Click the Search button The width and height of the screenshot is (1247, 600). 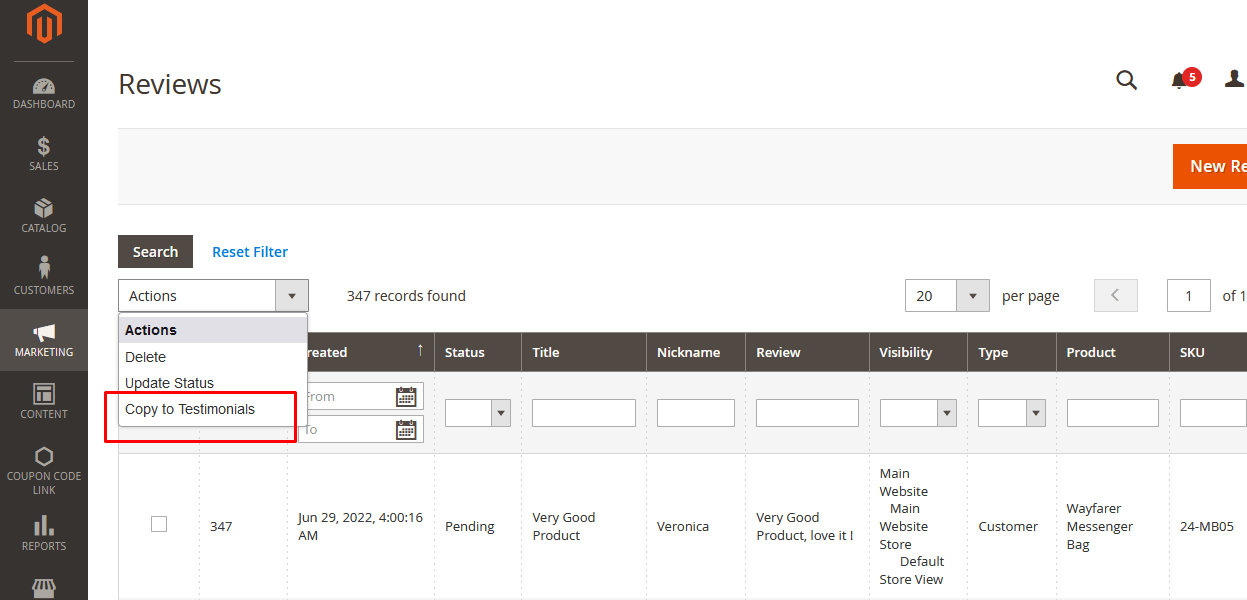point(155,252)
